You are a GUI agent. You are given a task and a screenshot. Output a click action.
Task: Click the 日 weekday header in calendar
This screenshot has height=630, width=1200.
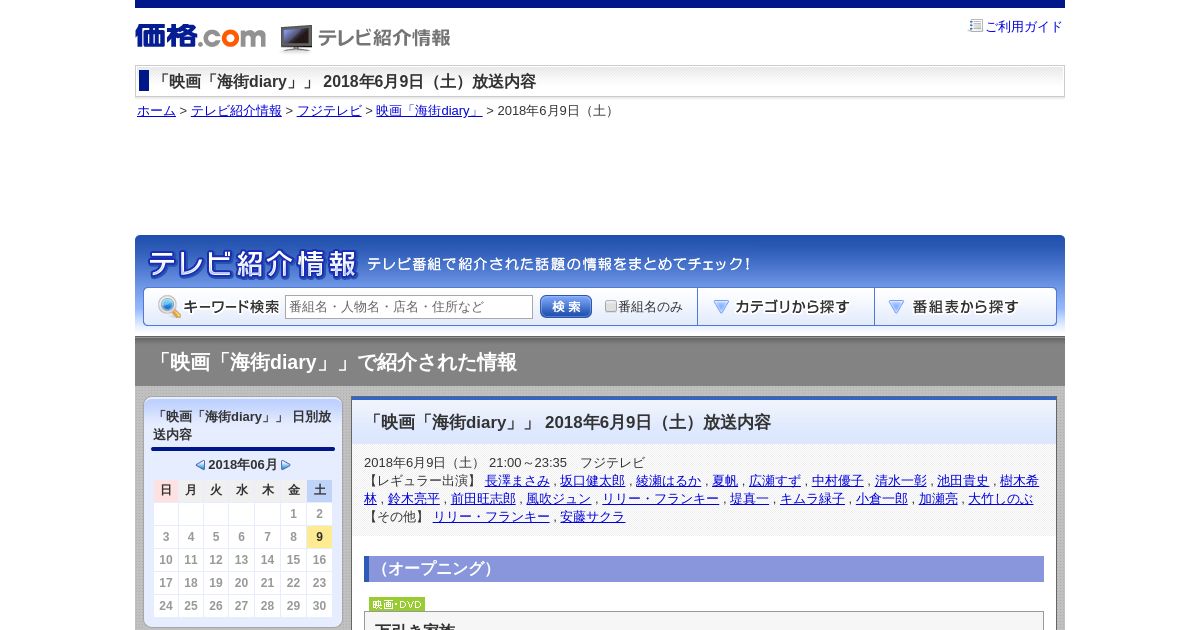click(x=166, y=490)
